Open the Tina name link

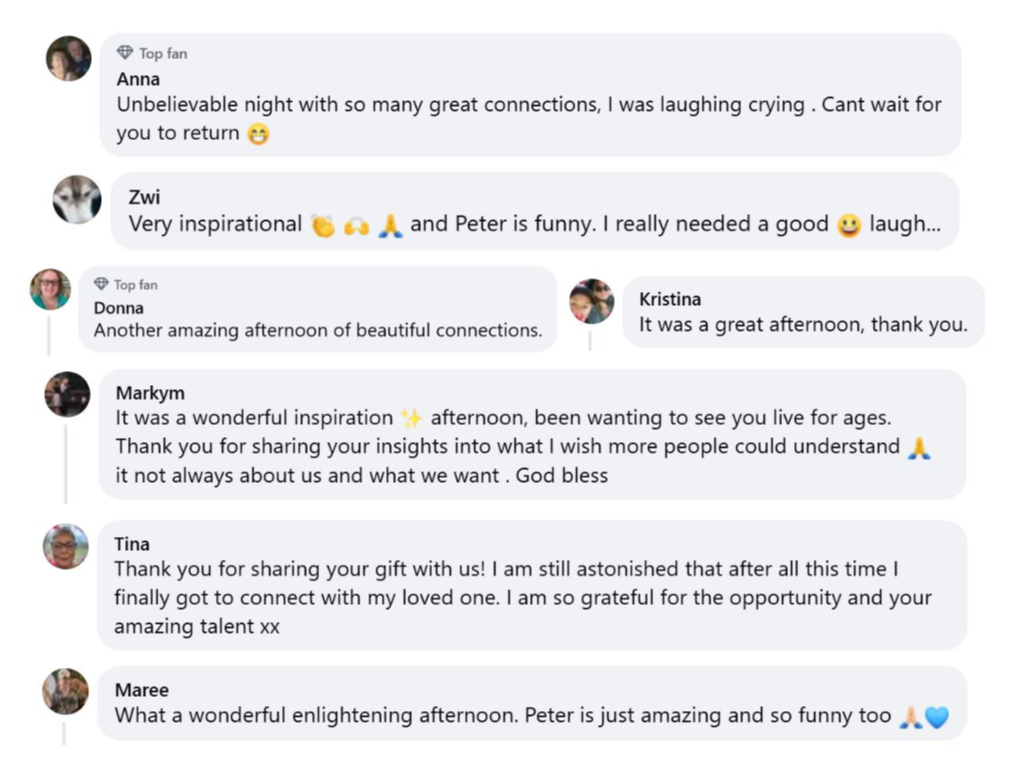point(132,544)
